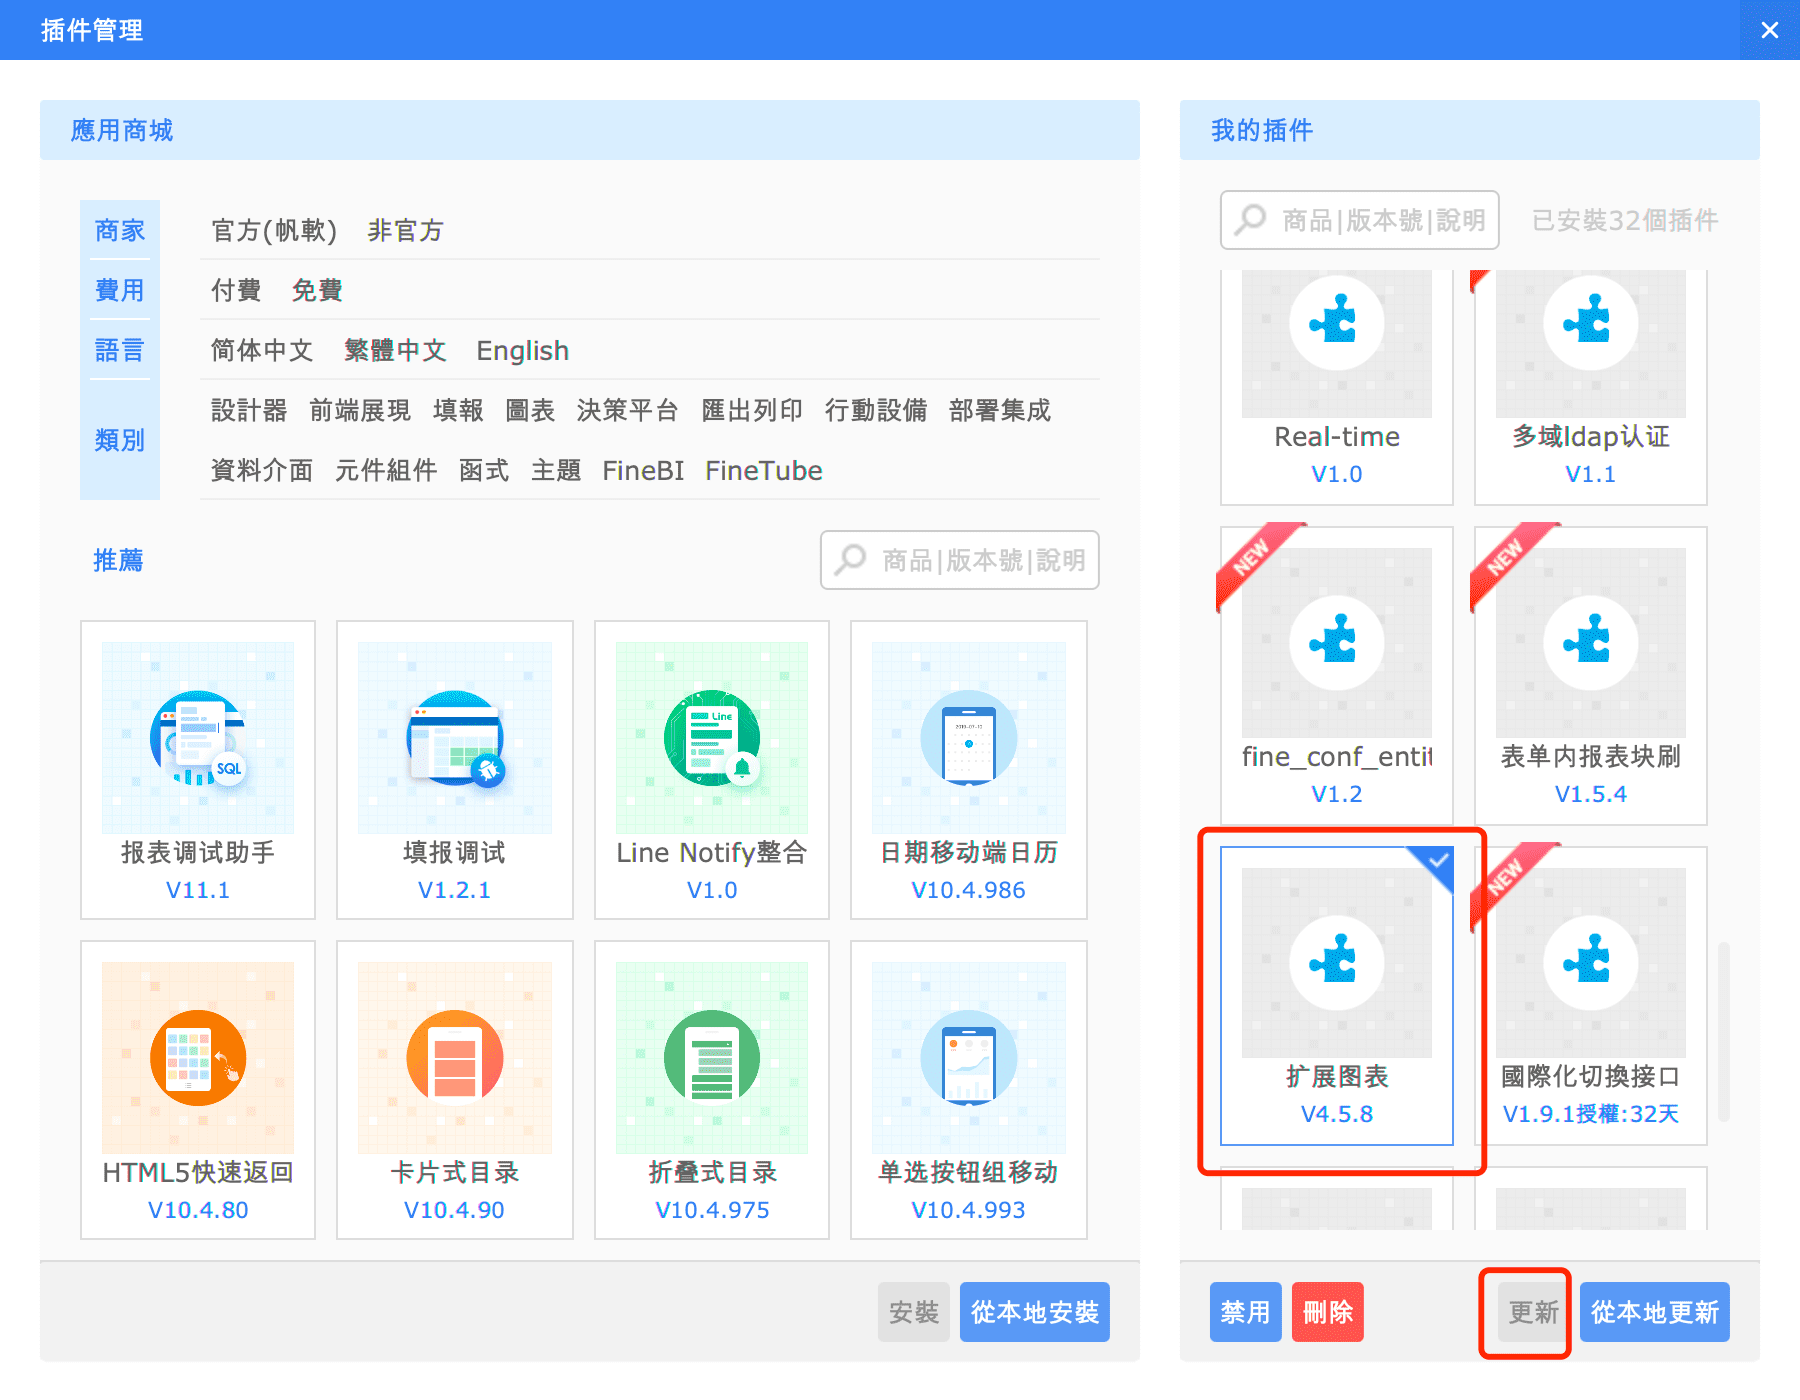Click version V4.5.8 under 扩展图表
The height and width of the screenshot is (1400, 1800).
point(1337,1114)
